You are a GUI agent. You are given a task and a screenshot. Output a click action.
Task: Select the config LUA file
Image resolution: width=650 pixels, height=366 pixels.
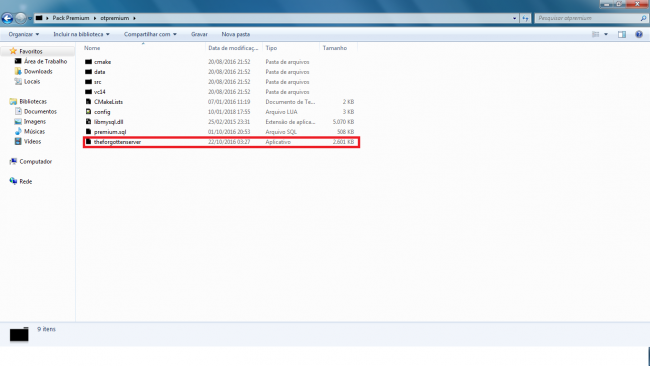point(102,112)
